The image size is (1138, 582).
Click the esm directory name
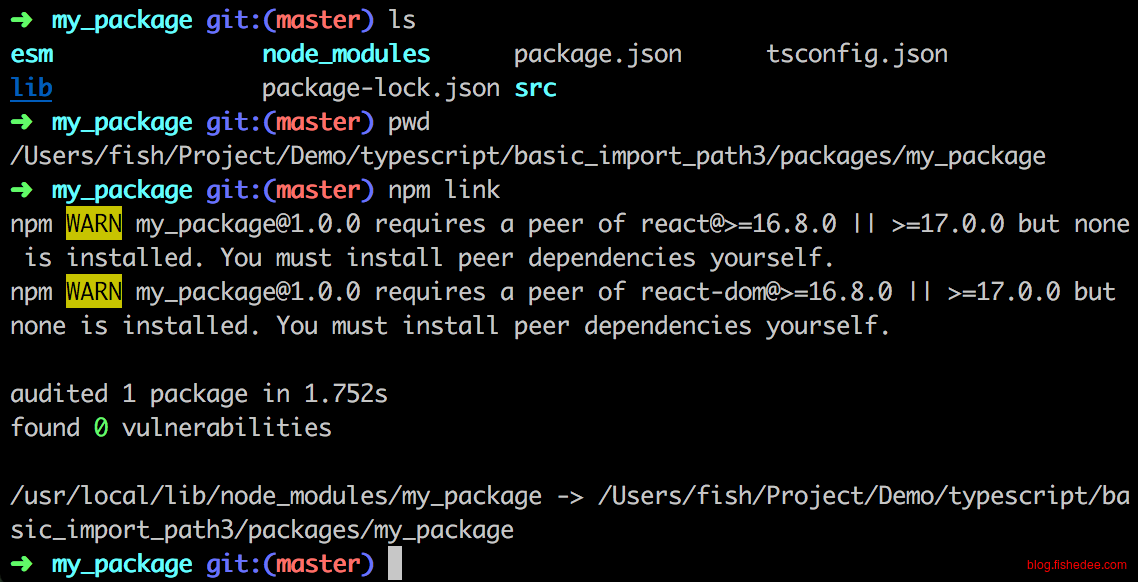[x=32, y=54]
